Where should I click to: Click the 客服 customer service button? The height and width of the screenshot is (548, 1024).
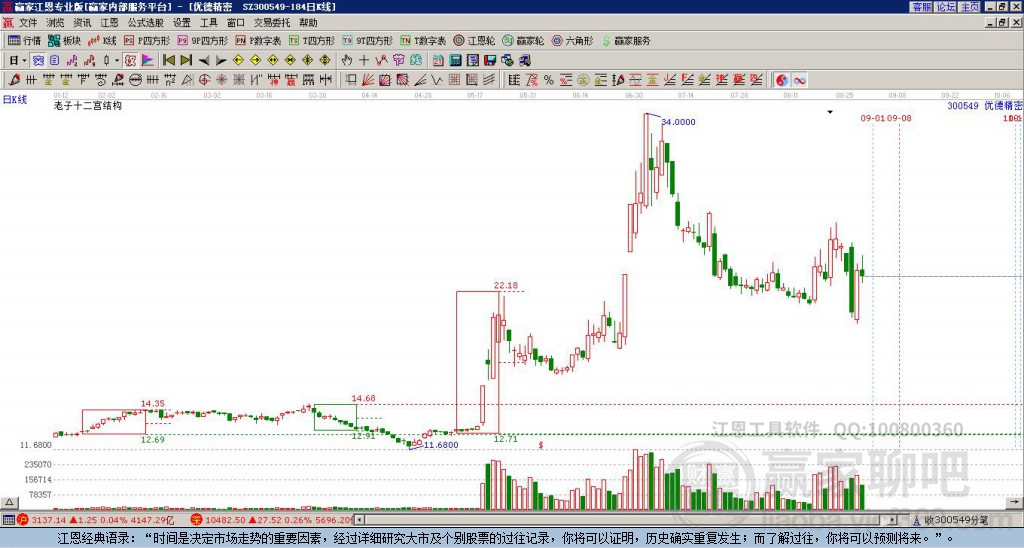click(922, 7)
